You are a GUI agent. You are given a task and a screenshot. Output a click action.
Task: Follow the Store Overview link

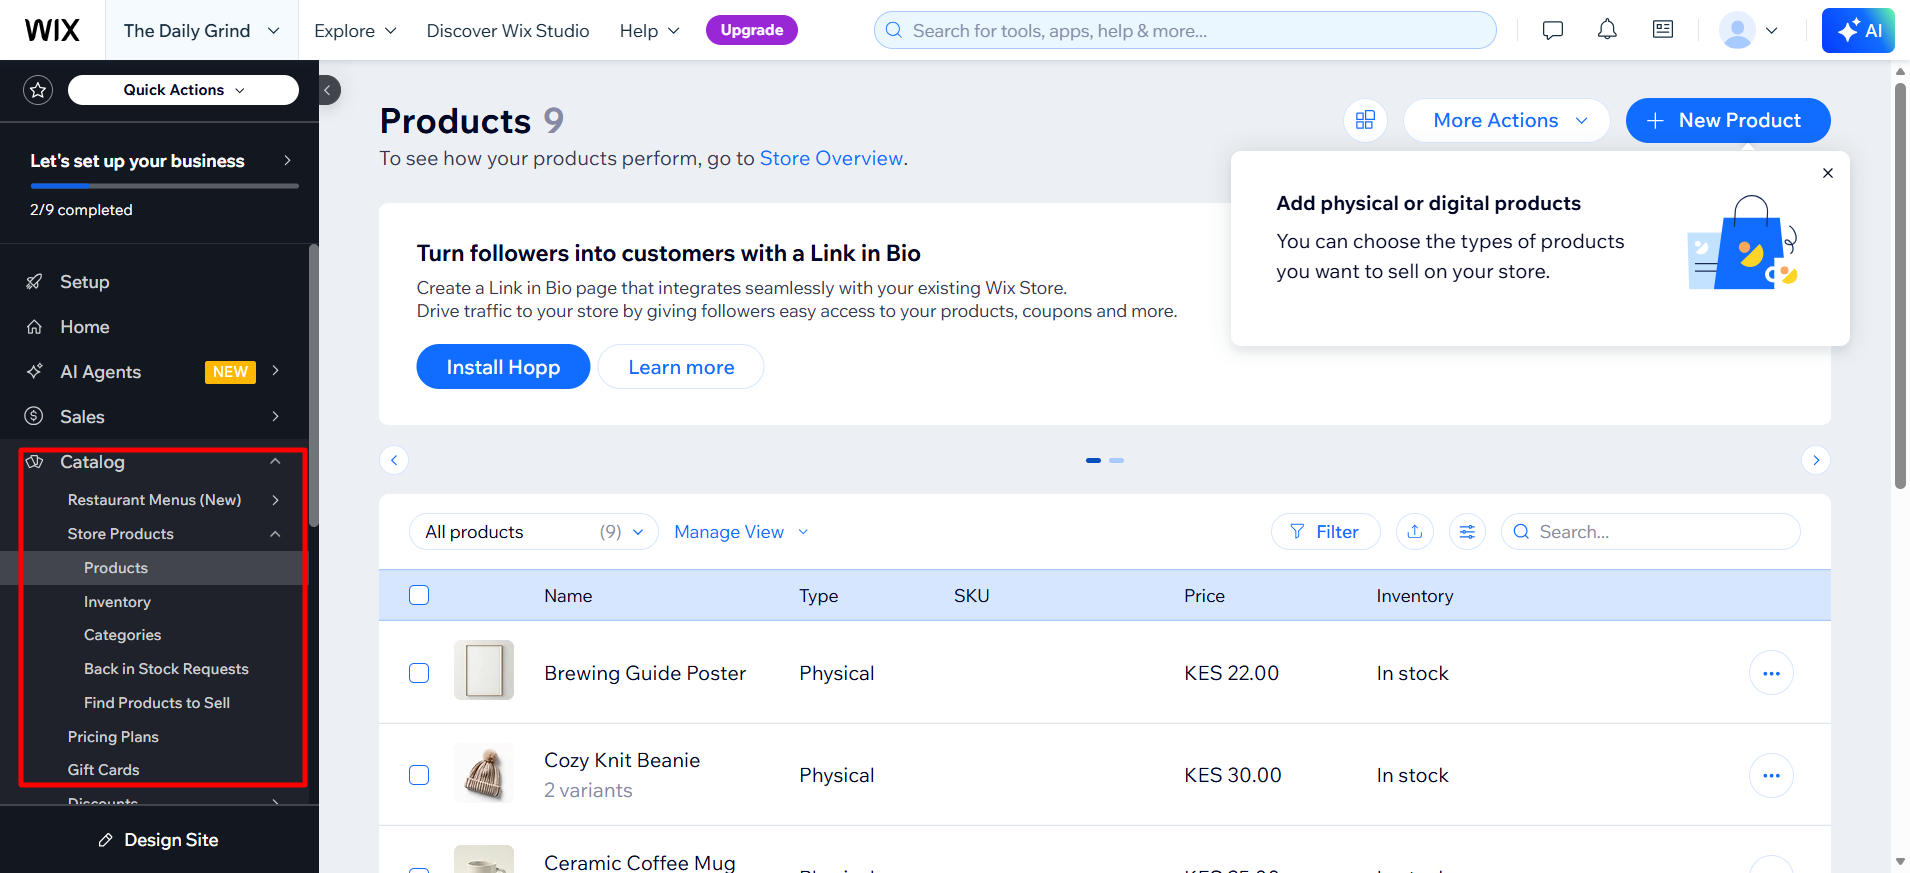click(831, 158)
